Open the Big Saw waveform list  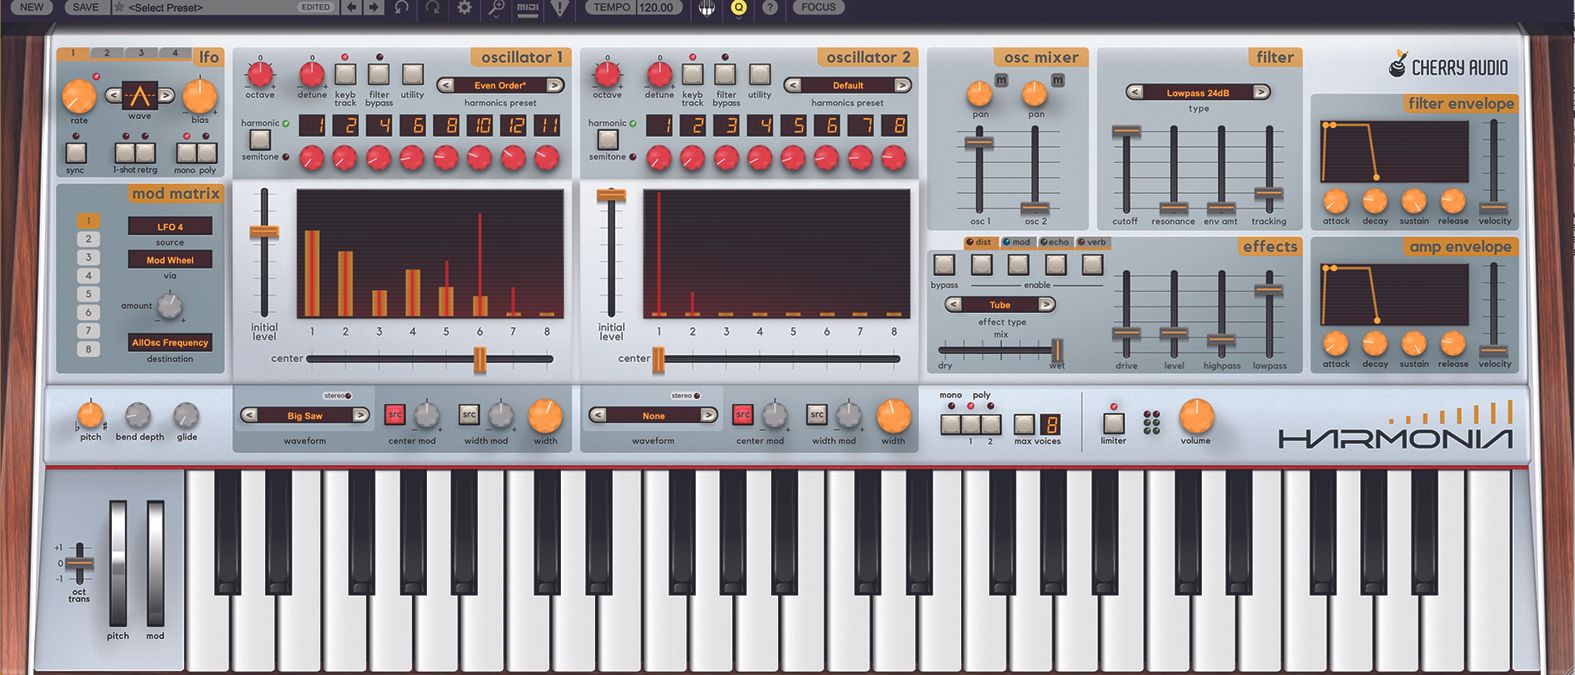click(305, 415)
